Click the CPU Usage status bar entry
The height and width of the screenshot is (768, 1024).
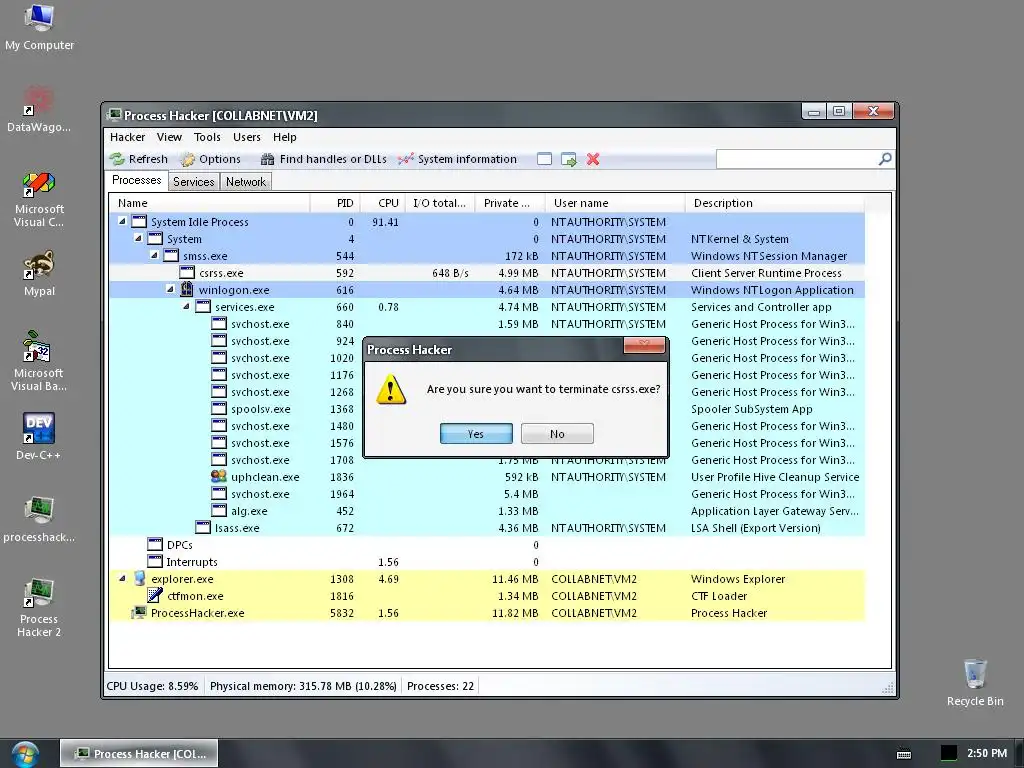pyautogui.click(x=152, y=686)
